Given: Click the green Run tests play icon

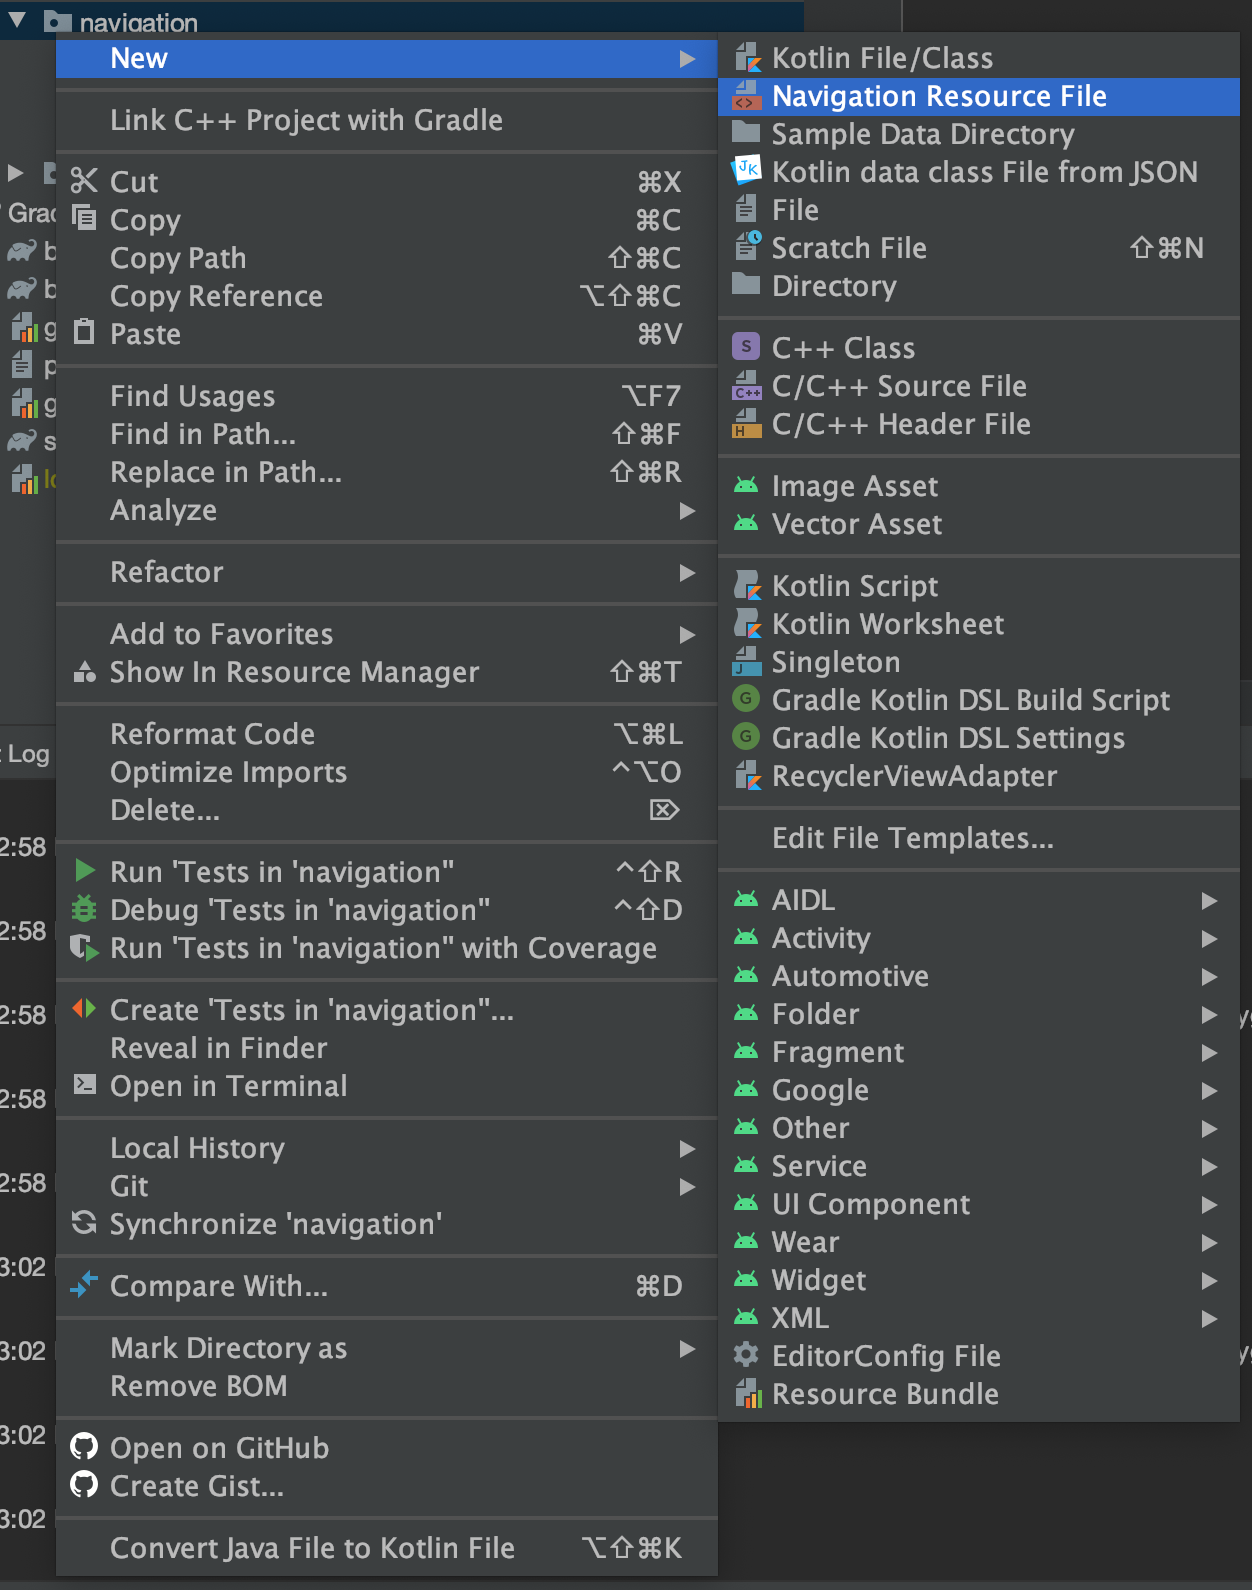Looking at the screenshot, I should (85, 871).
